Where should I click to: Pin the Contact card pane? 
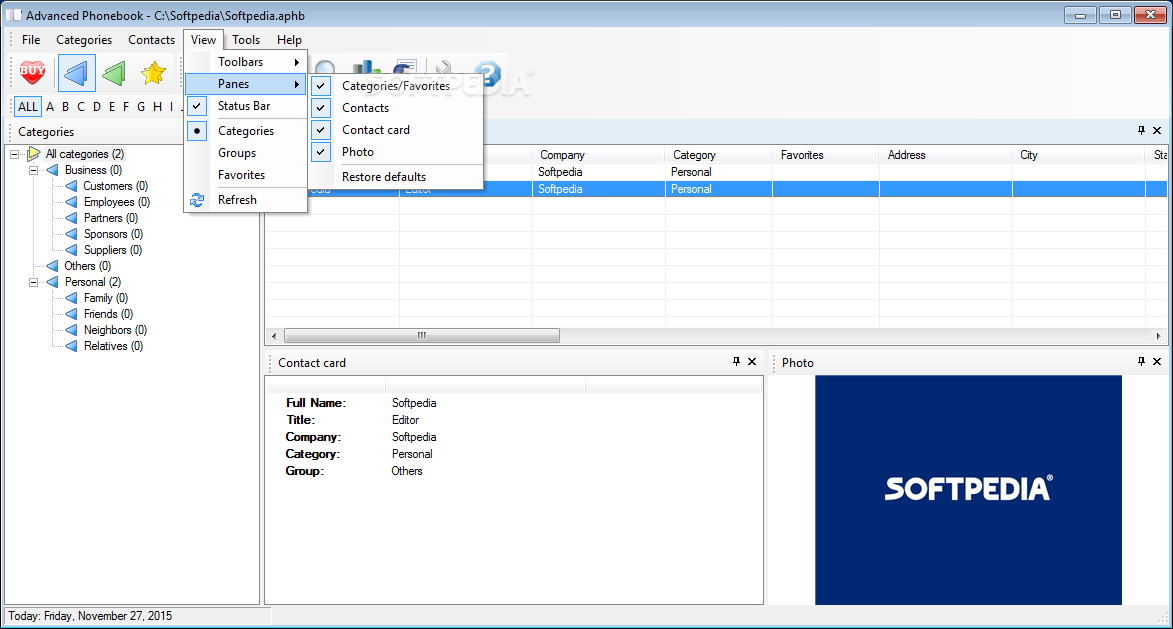pos(736,361)
